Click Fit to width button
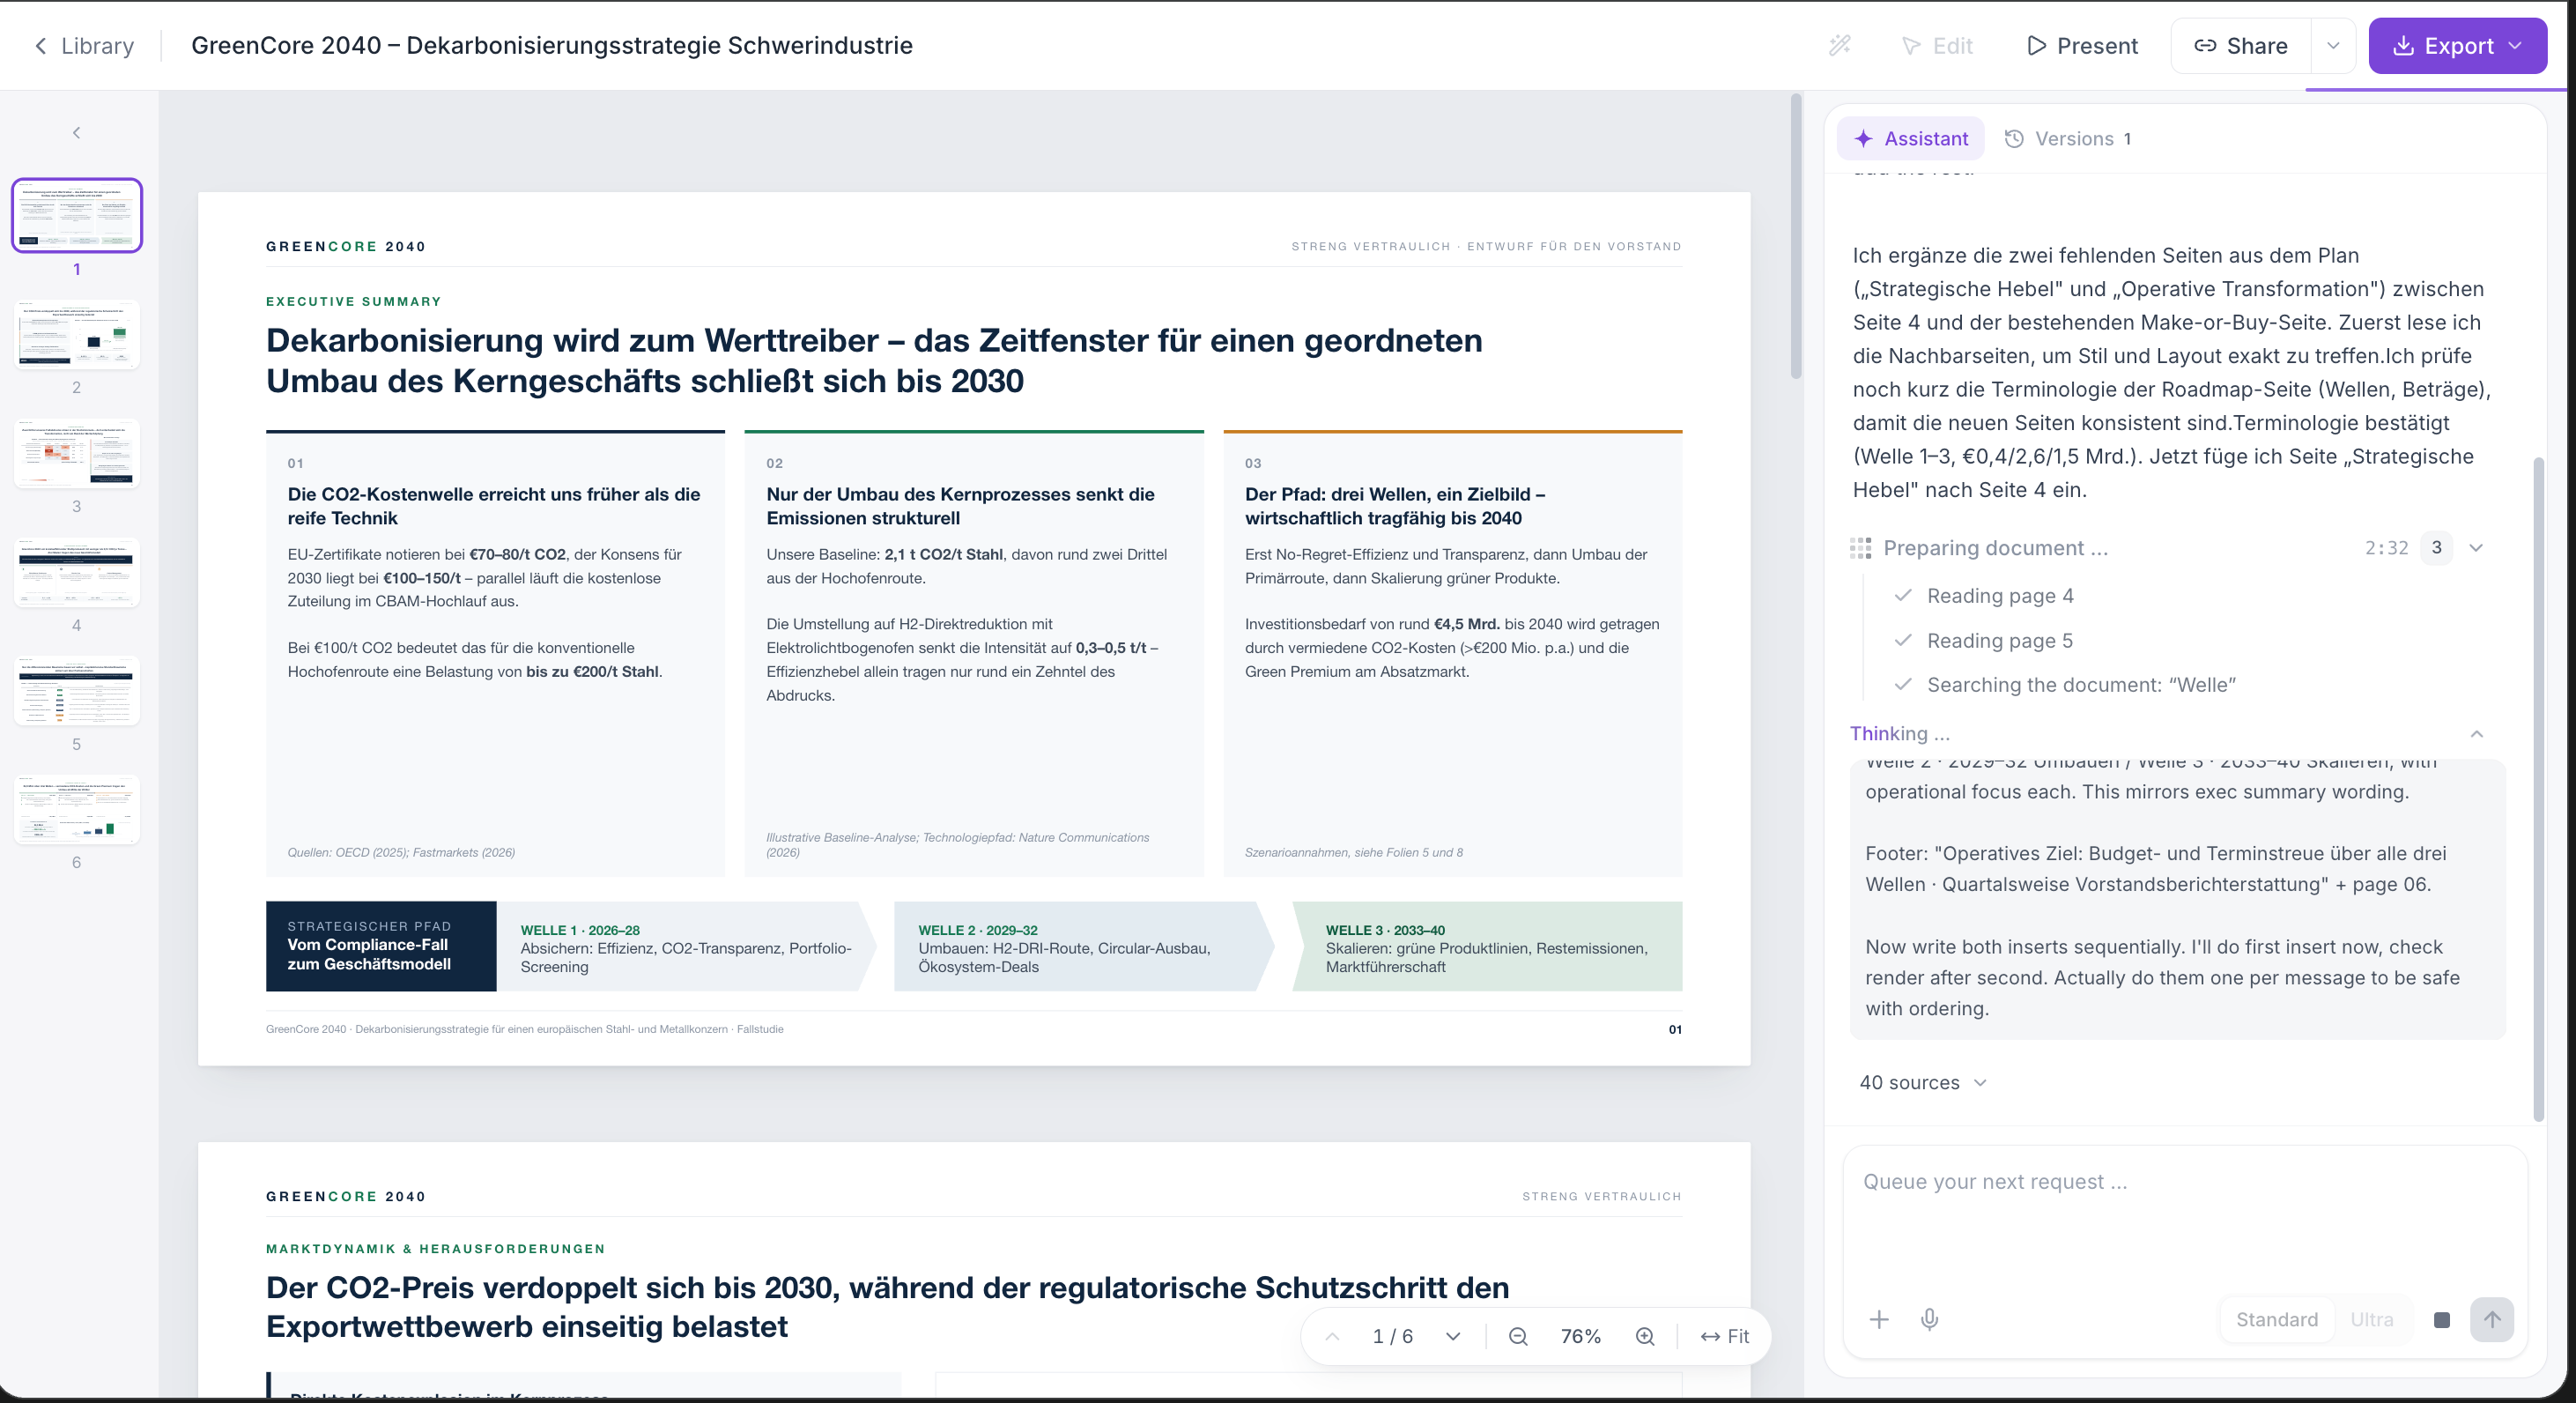This screenshot has width=2576, height=1403. (1725, 1337)
